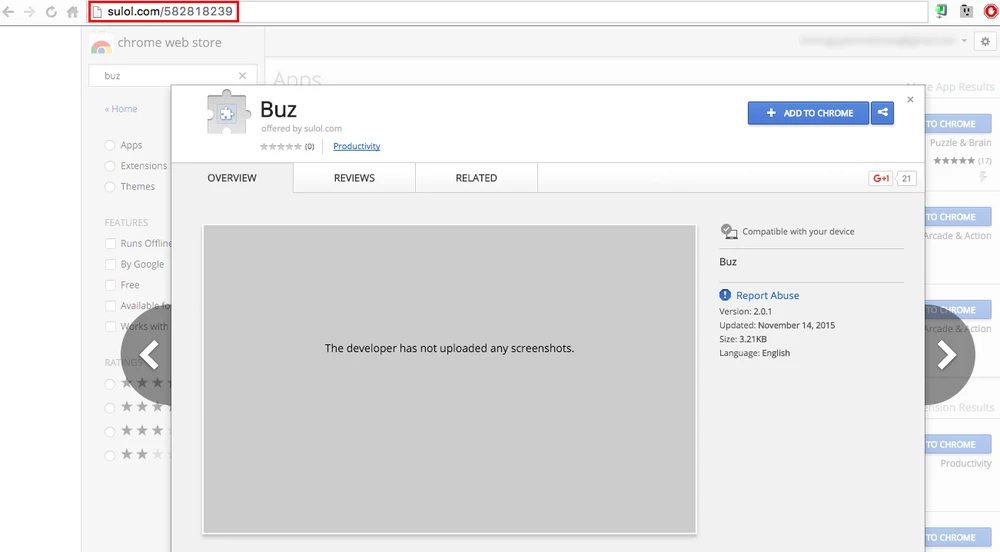The image size is (1000, 552).
Task: Expand the account email dropdown arrow
Action: pyautogui.click(x=964, y=41)
